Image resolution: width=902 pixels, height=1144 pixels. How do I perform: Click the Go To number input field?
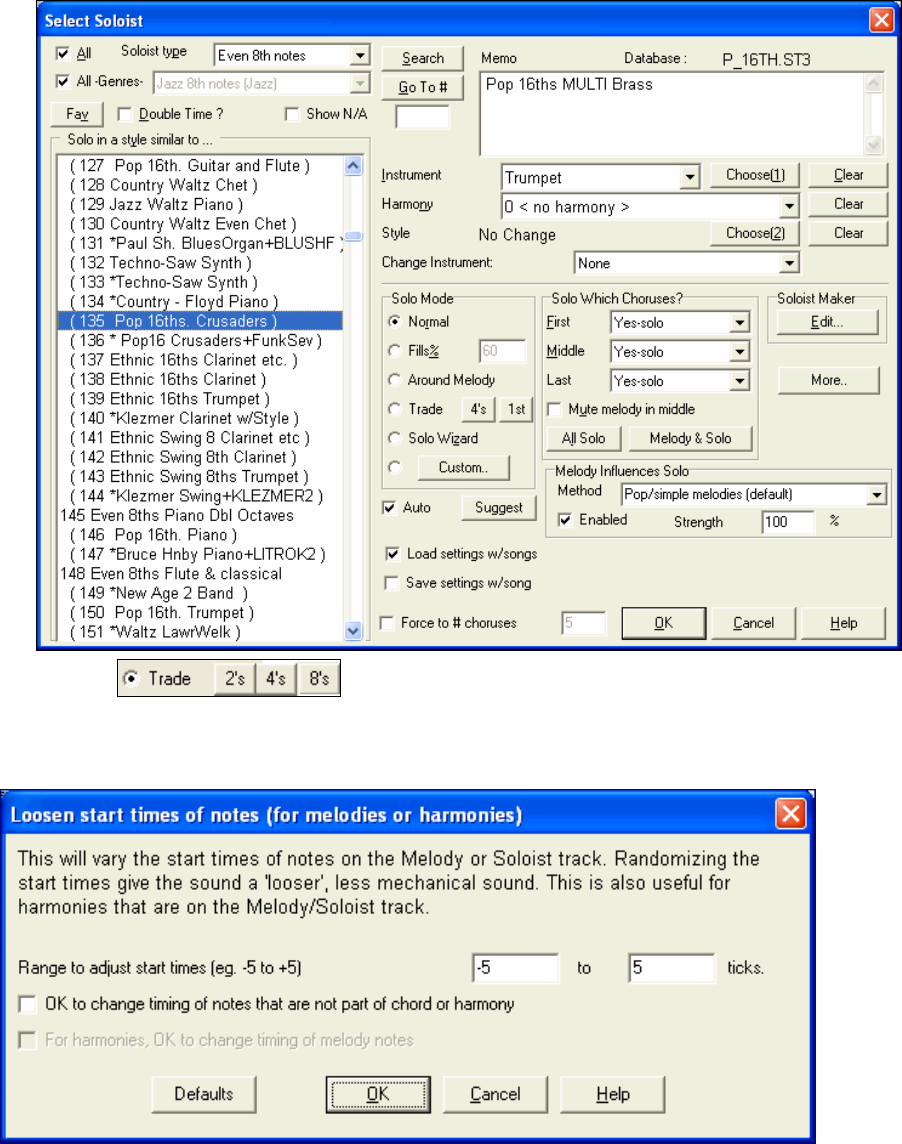click(423, 117)
